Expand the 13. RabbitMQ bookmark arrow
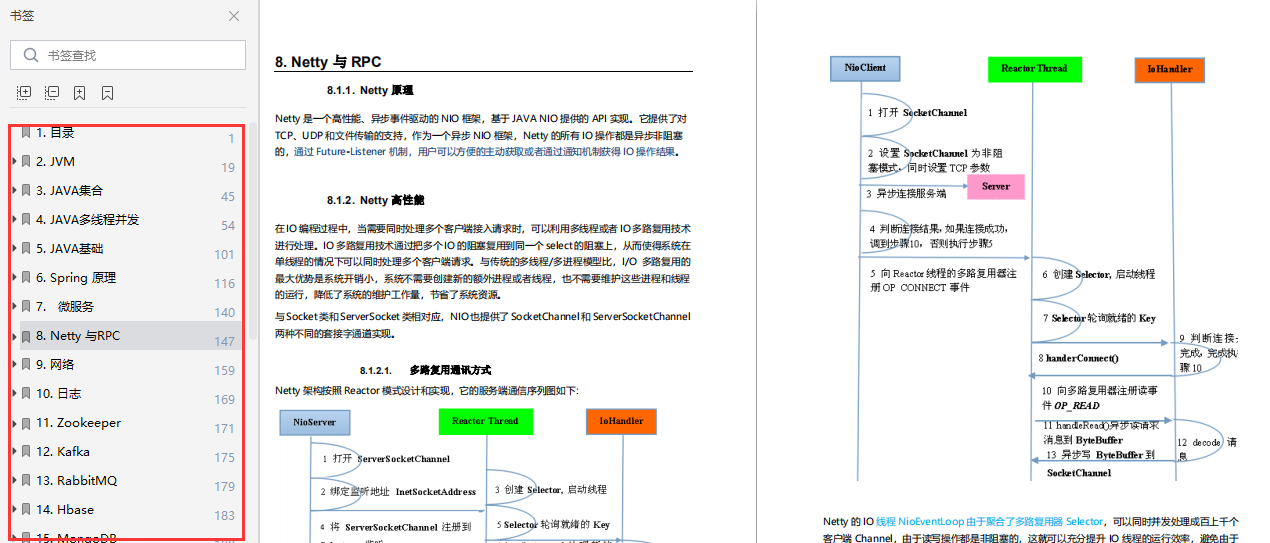 pyautogui.click(x=14, y=481)
